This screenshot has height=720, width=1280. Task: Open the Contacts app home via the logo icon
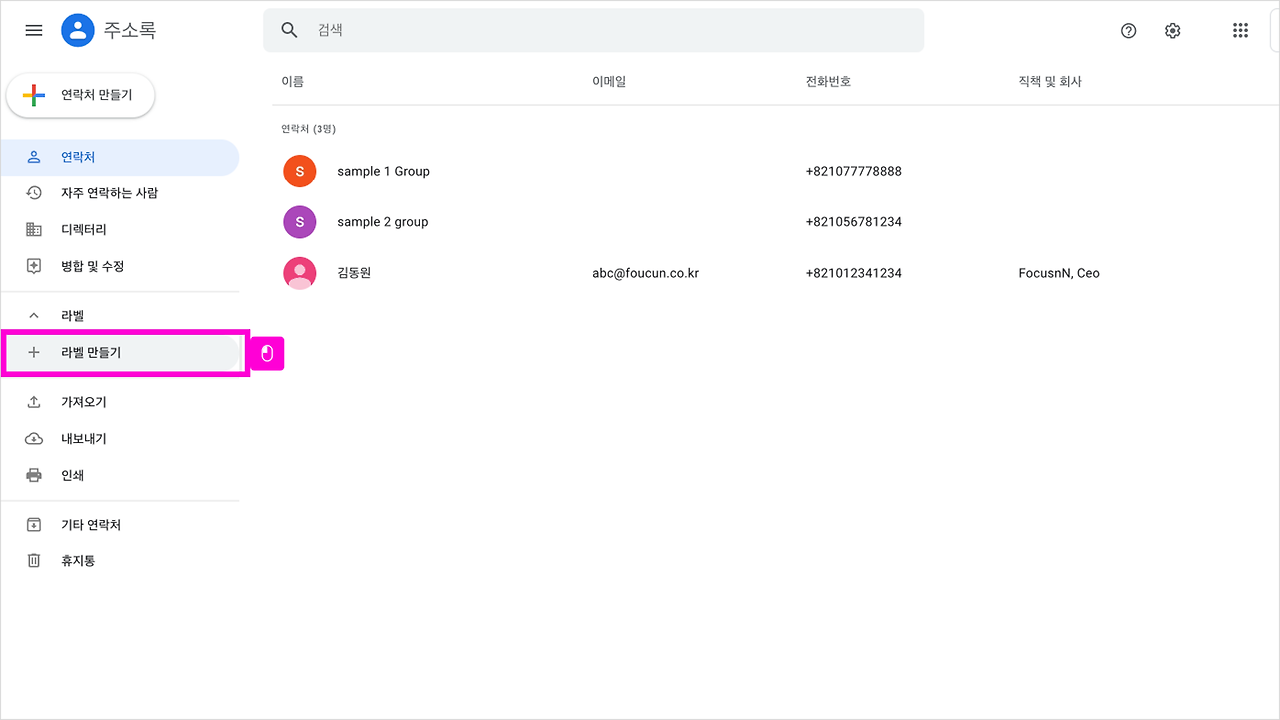78,30
